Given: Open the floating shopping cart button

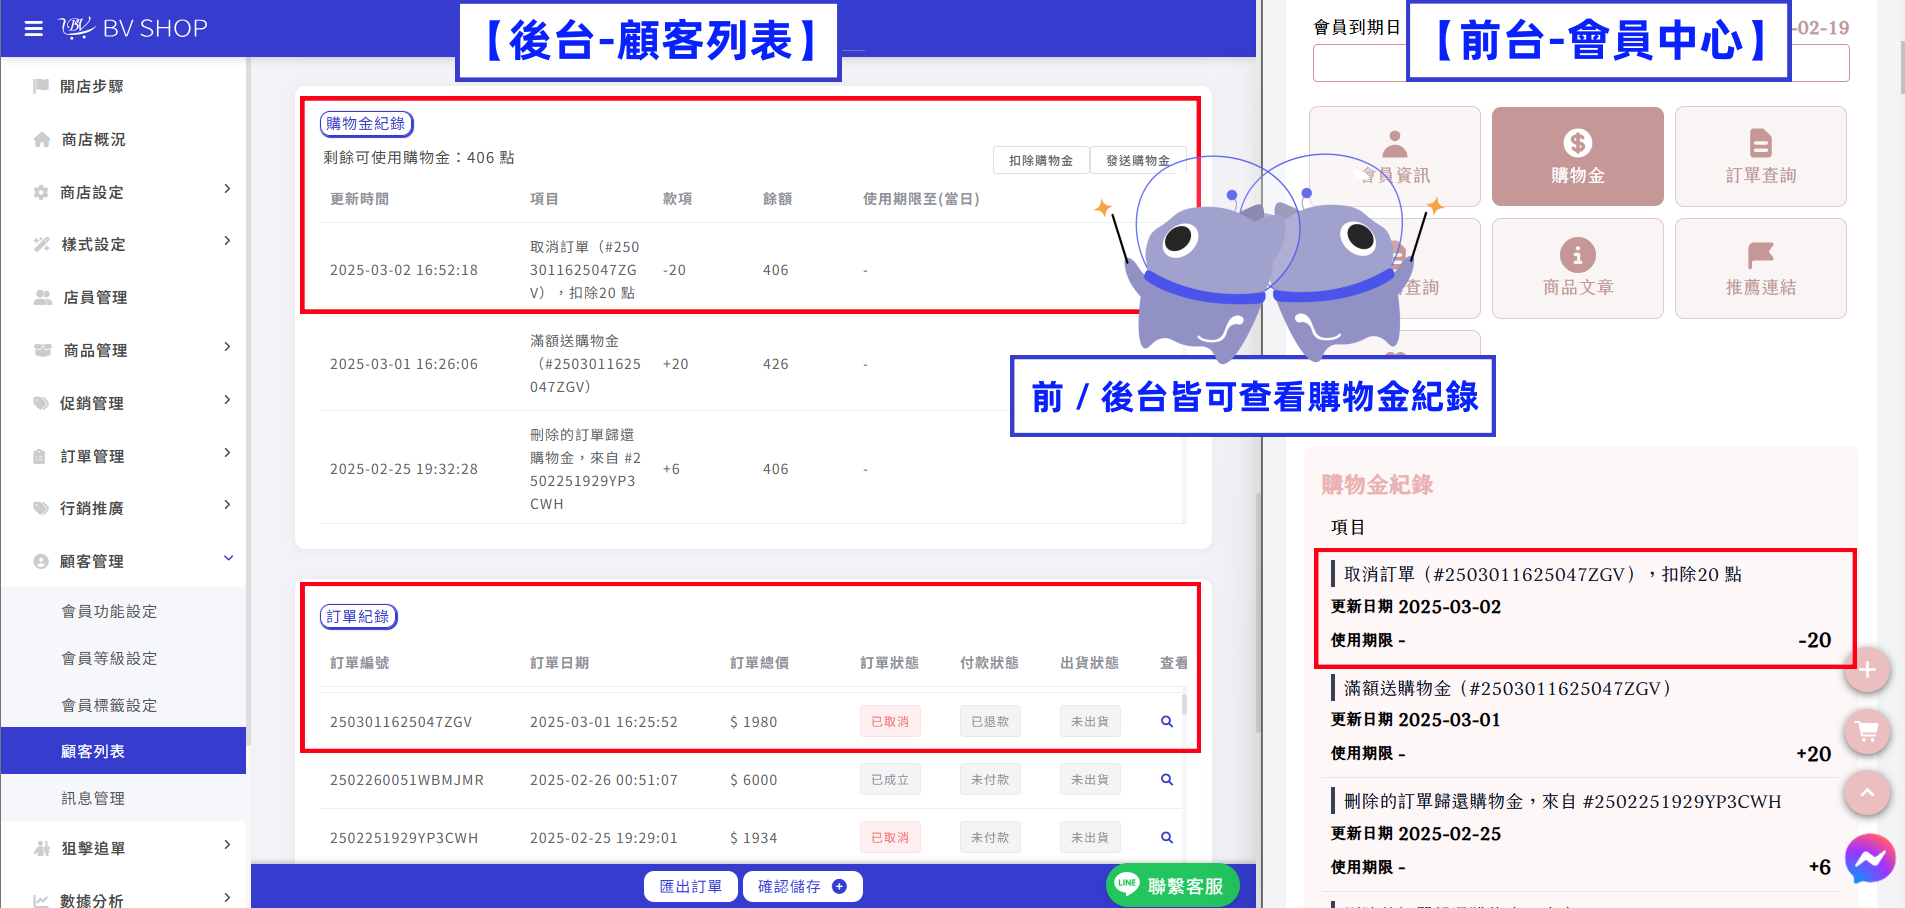Looking at the screenshot, I should coord(1866,731).
